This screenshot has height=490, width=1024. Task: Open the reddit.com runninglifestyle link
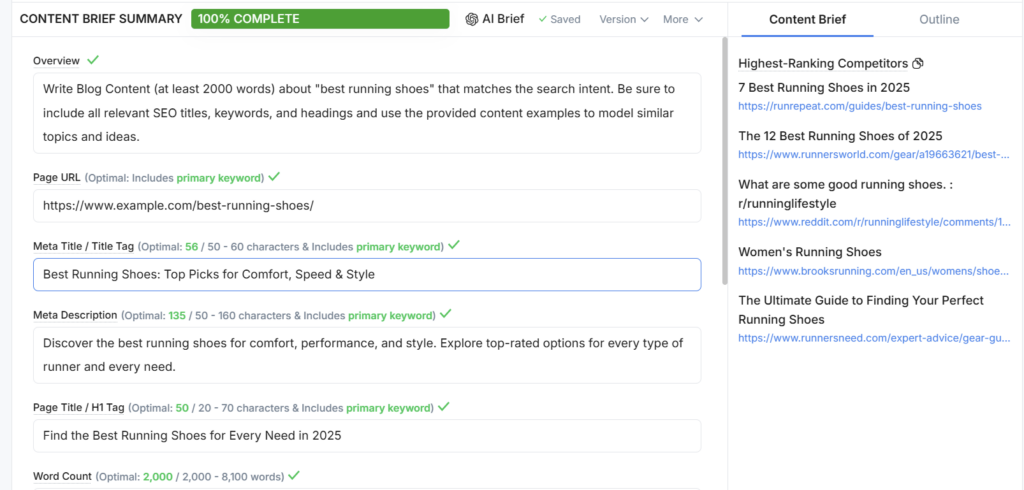click(874, 222)
